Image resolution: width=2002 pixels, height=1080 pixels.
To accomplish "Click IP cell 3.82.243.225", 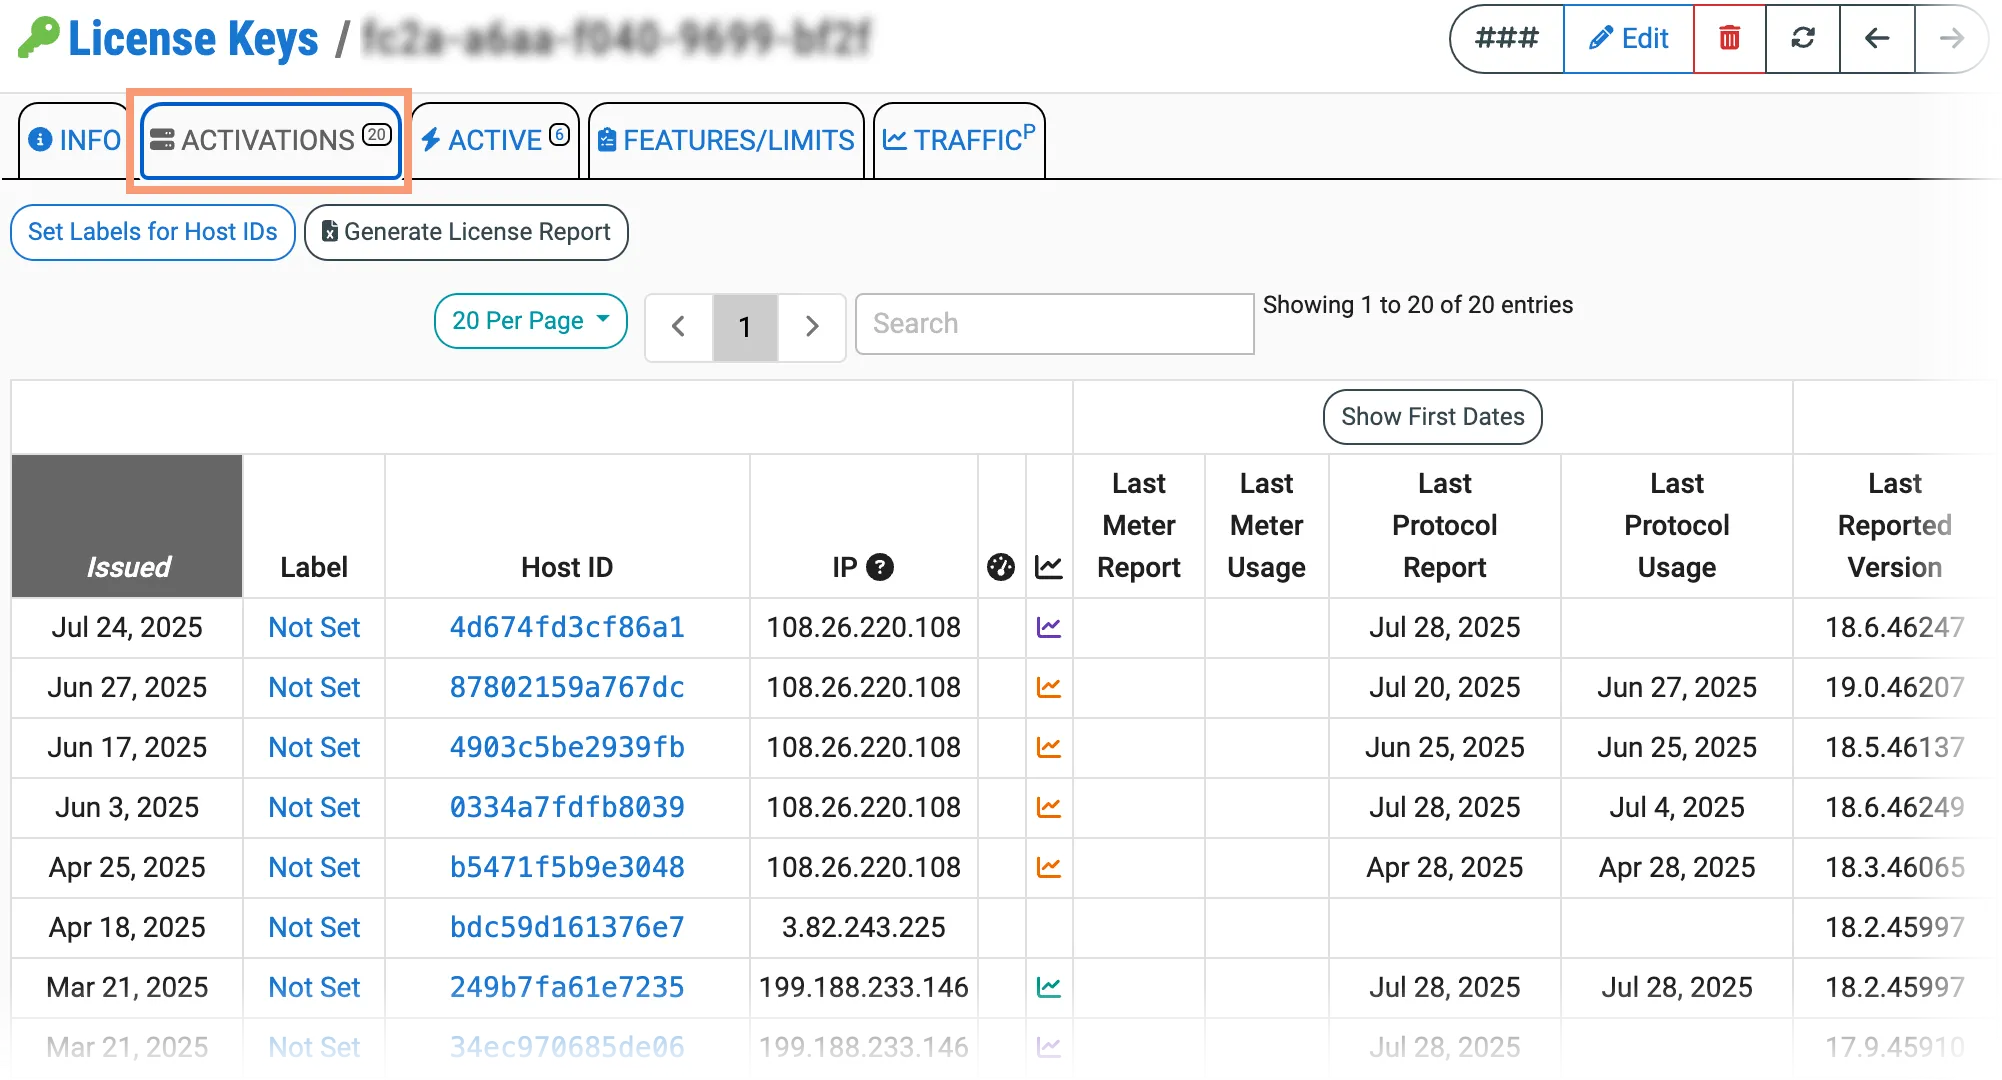I will point(864,928).
